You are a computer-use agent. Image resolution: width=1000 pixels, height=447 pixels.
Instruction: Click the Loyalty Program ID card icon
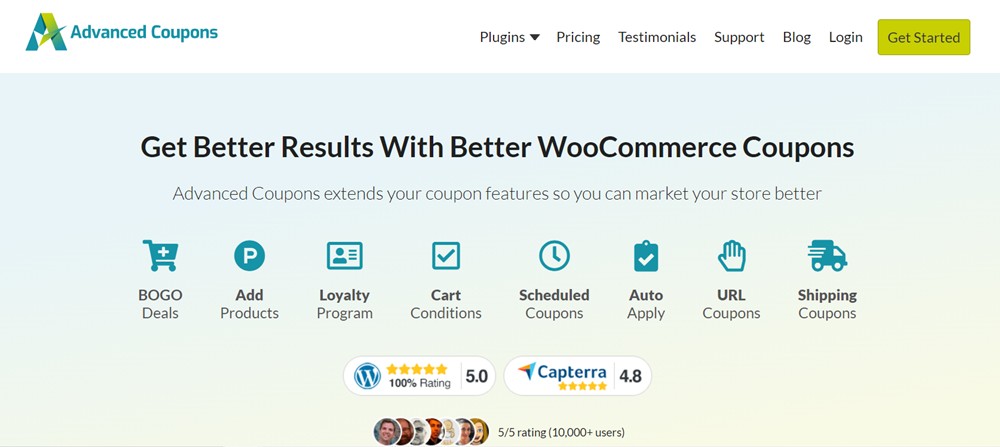click(x=344, y=256)
